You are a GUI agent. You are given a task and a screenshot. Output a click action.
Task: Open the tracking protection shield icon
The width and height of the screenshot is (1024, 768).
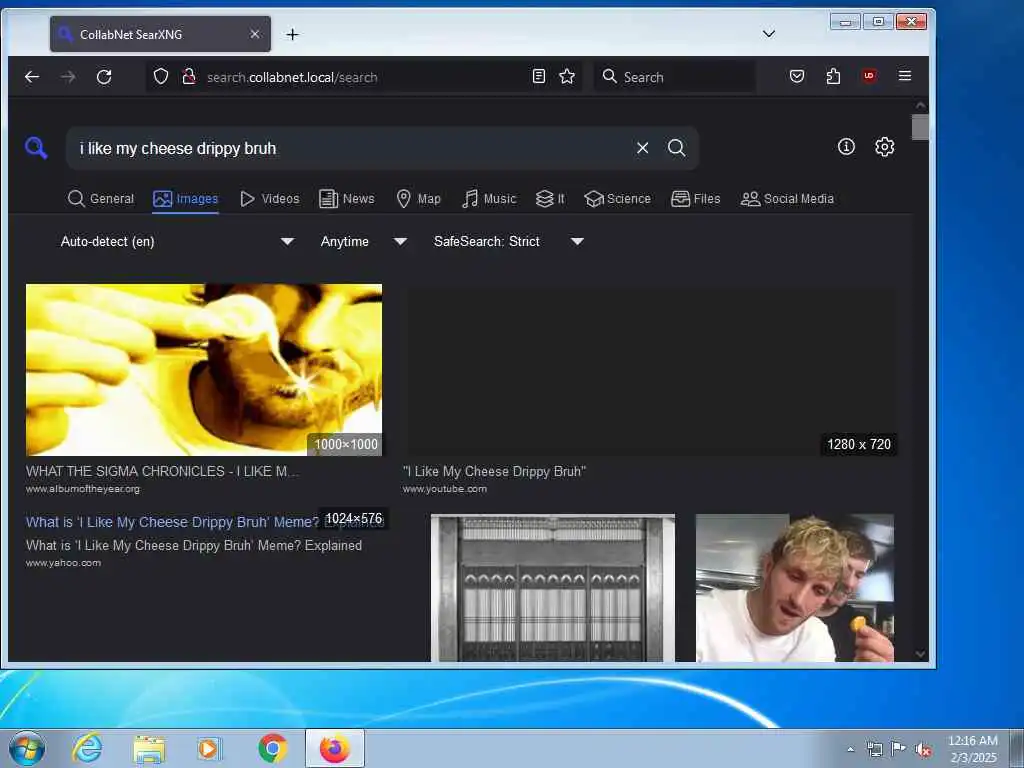(x=161, y=77)
